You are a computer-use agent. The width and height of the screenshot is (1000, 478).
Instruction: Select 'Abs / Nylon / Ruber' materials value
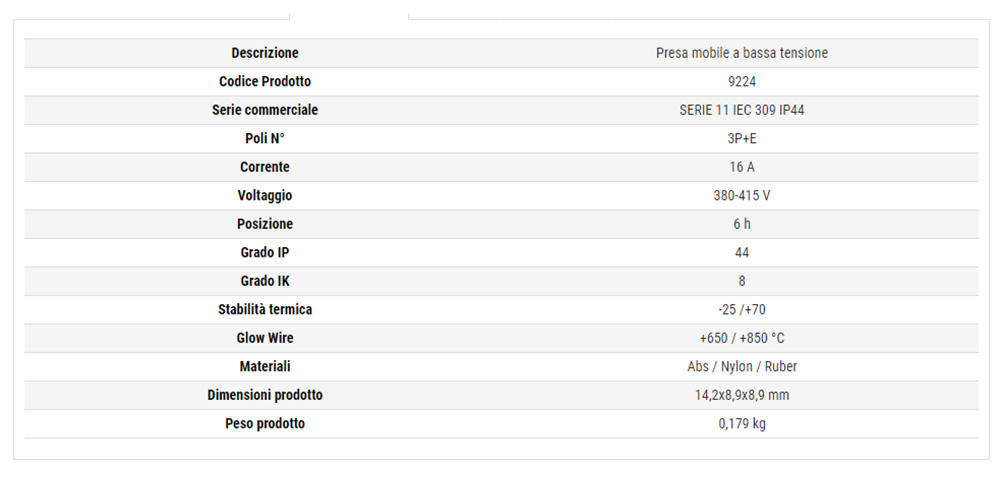click(x=742, y=366)
